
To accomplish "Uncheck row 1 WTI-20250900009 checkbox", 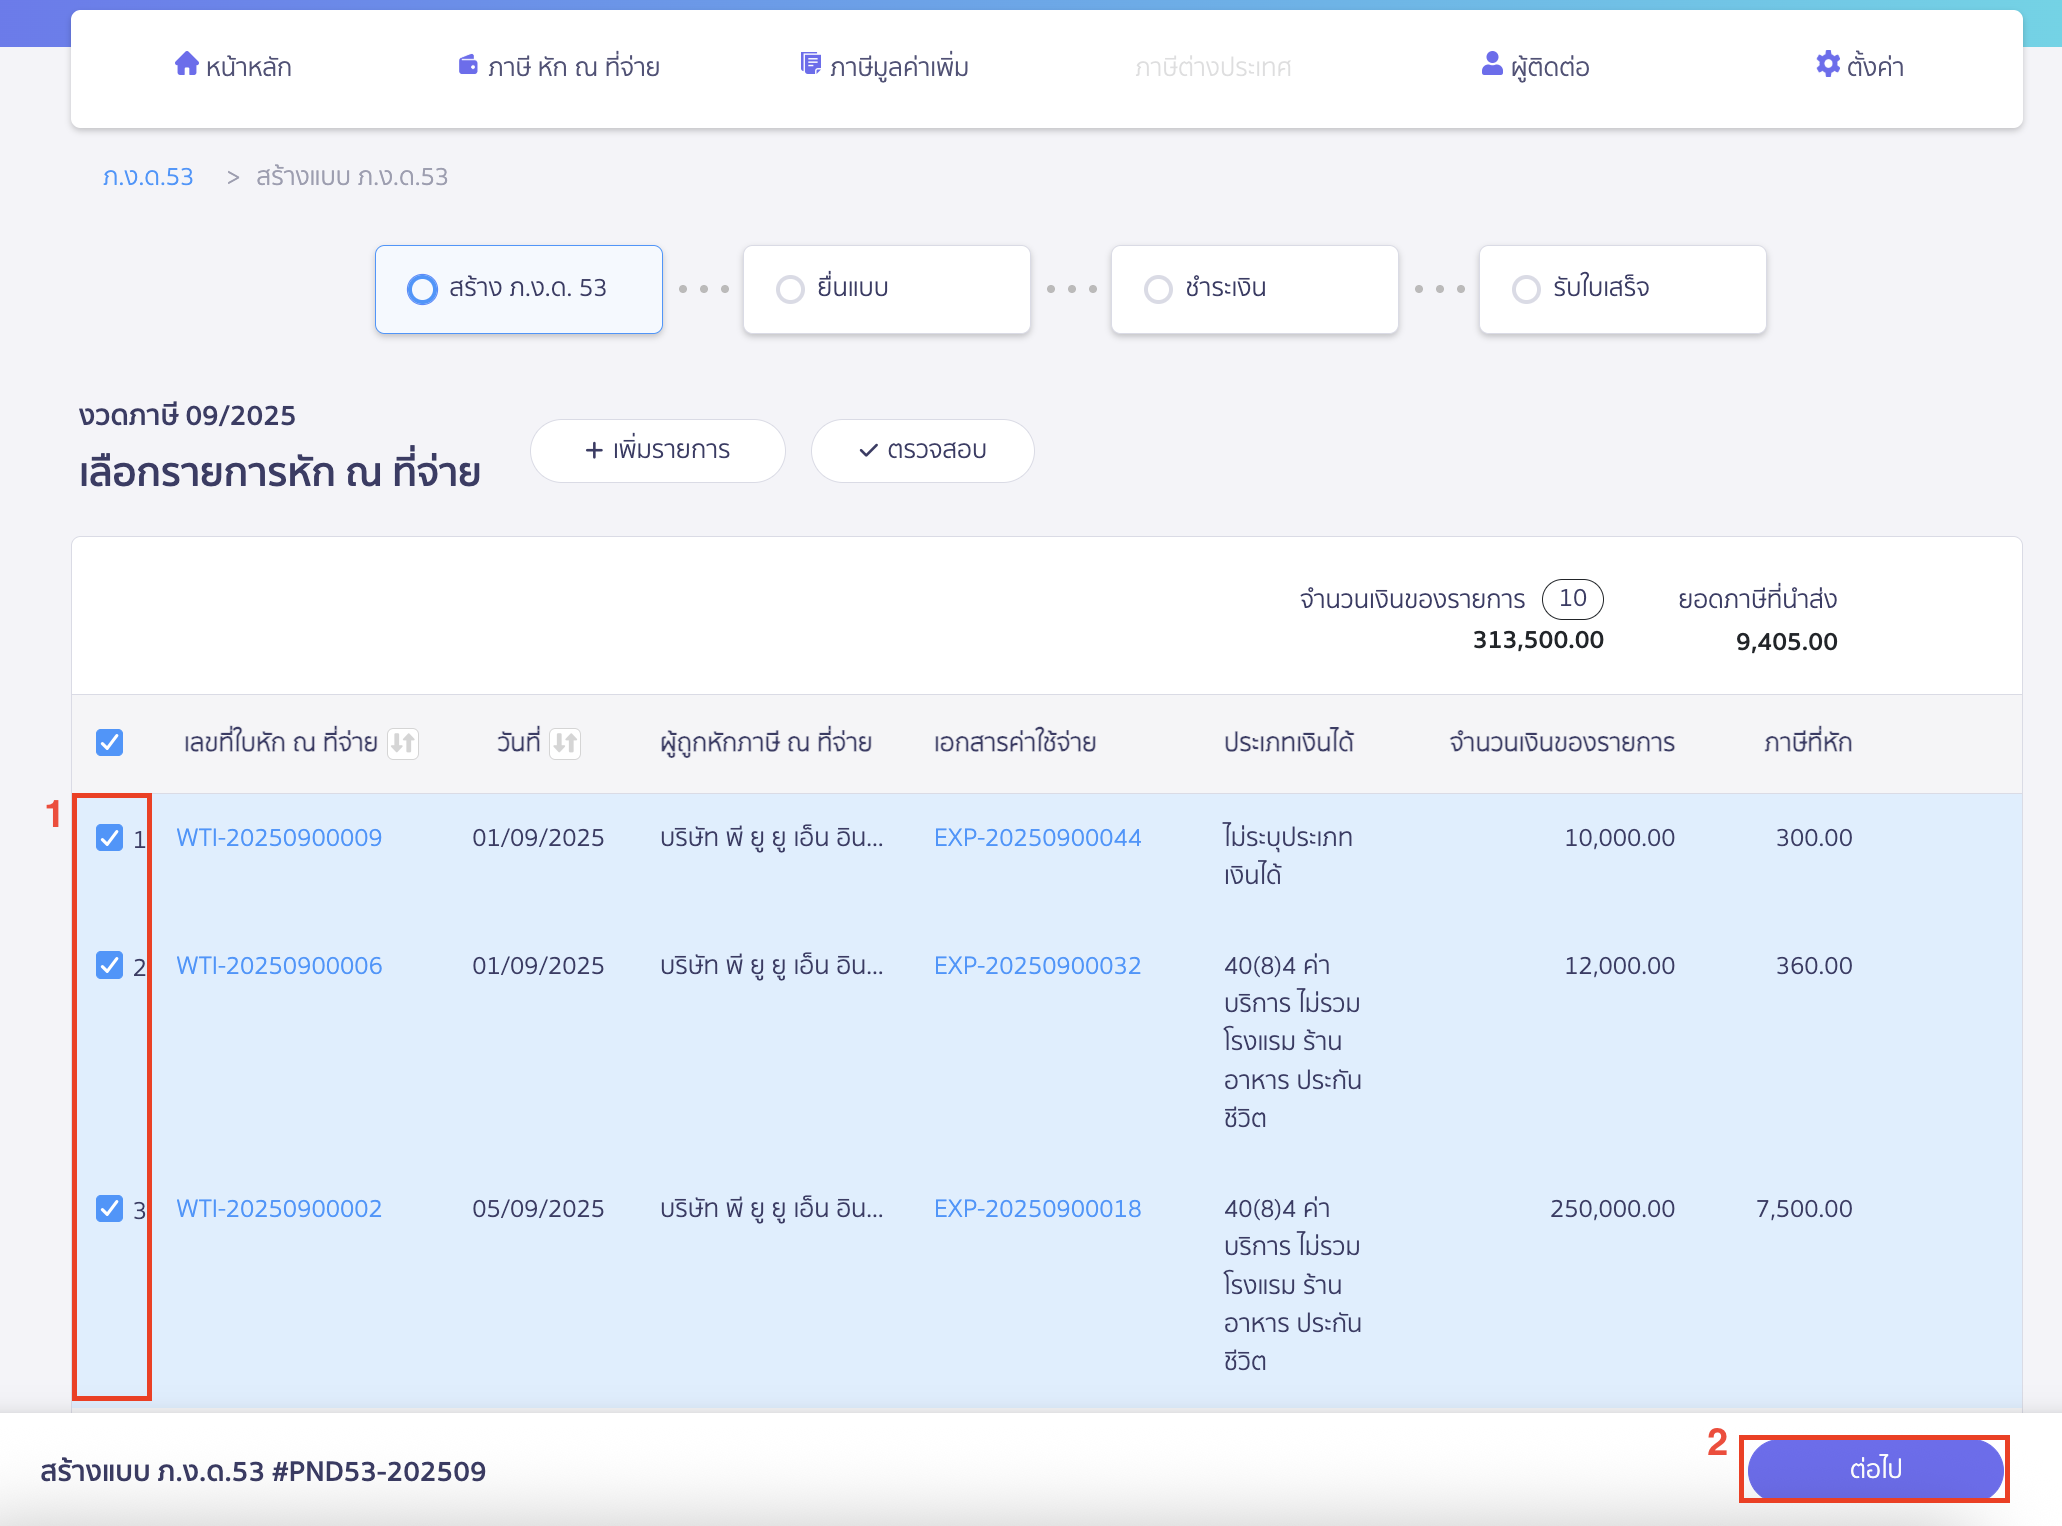I will [x=110, y=837].
